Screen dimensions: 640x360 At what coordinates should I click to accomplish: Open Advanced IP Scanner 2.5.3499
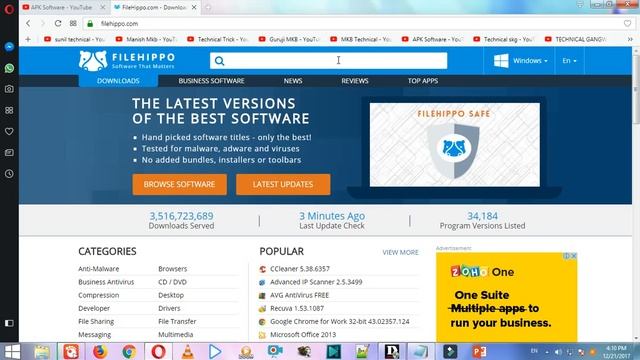tap(316, 282)
